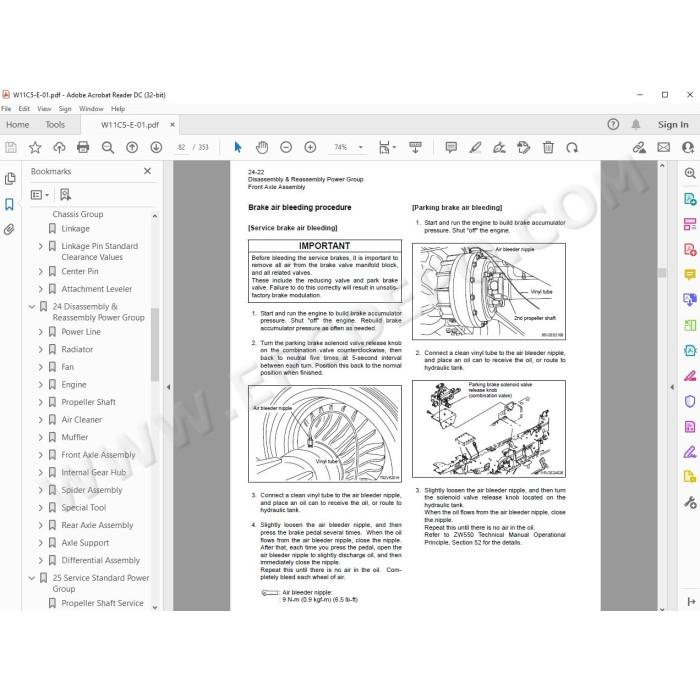Jump to the Engine bookmark
This screenshot has width=700, height=700.
click(74, 385)
